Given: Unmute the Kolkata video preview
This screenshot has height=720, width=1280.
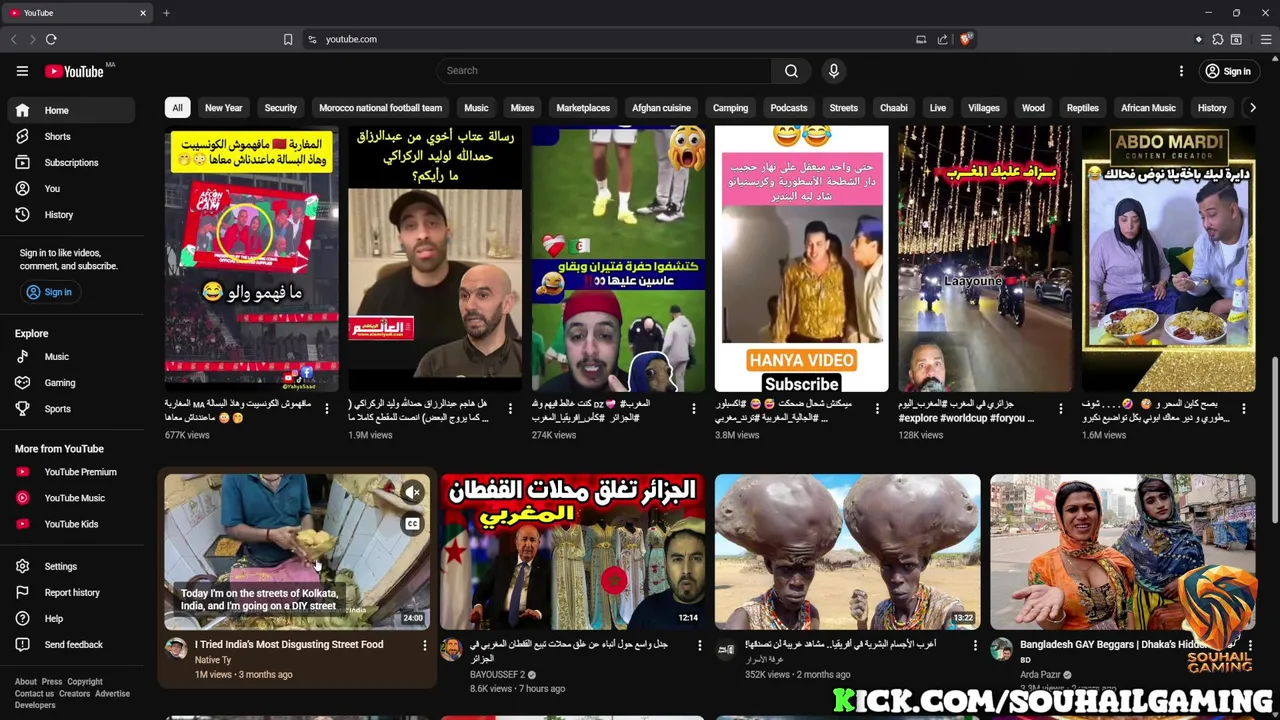Looking at the screenshot, I should tap(412, 492).
